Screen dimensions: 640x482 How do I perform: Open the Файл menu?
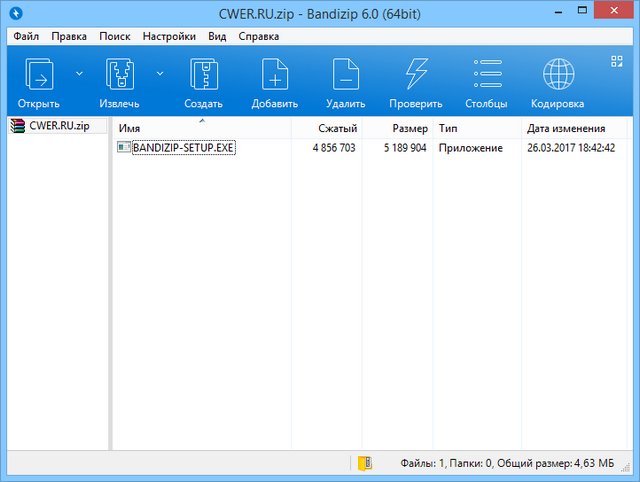(x=26, y=36)
